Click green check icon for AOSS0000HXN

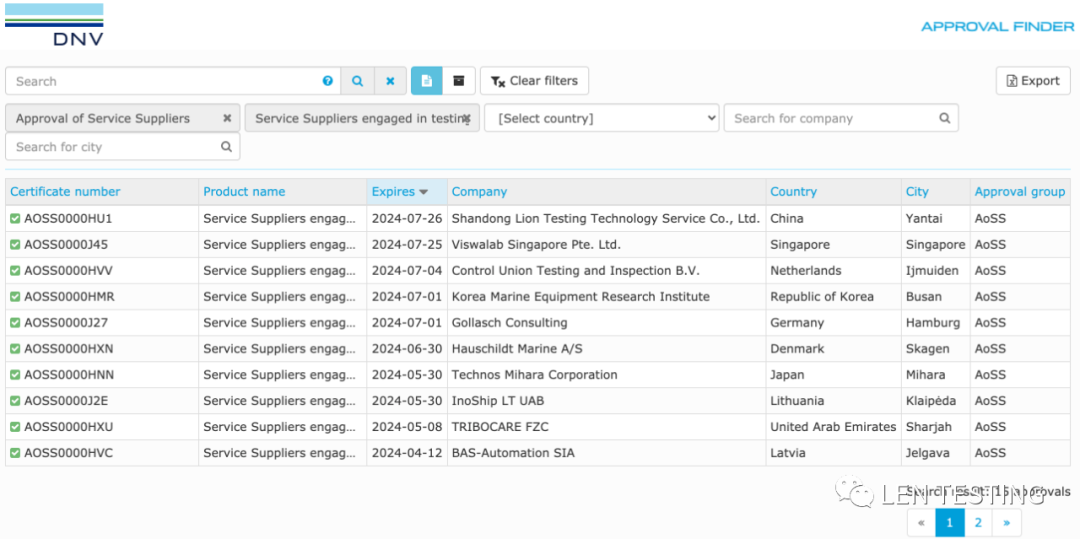point(15,348)
